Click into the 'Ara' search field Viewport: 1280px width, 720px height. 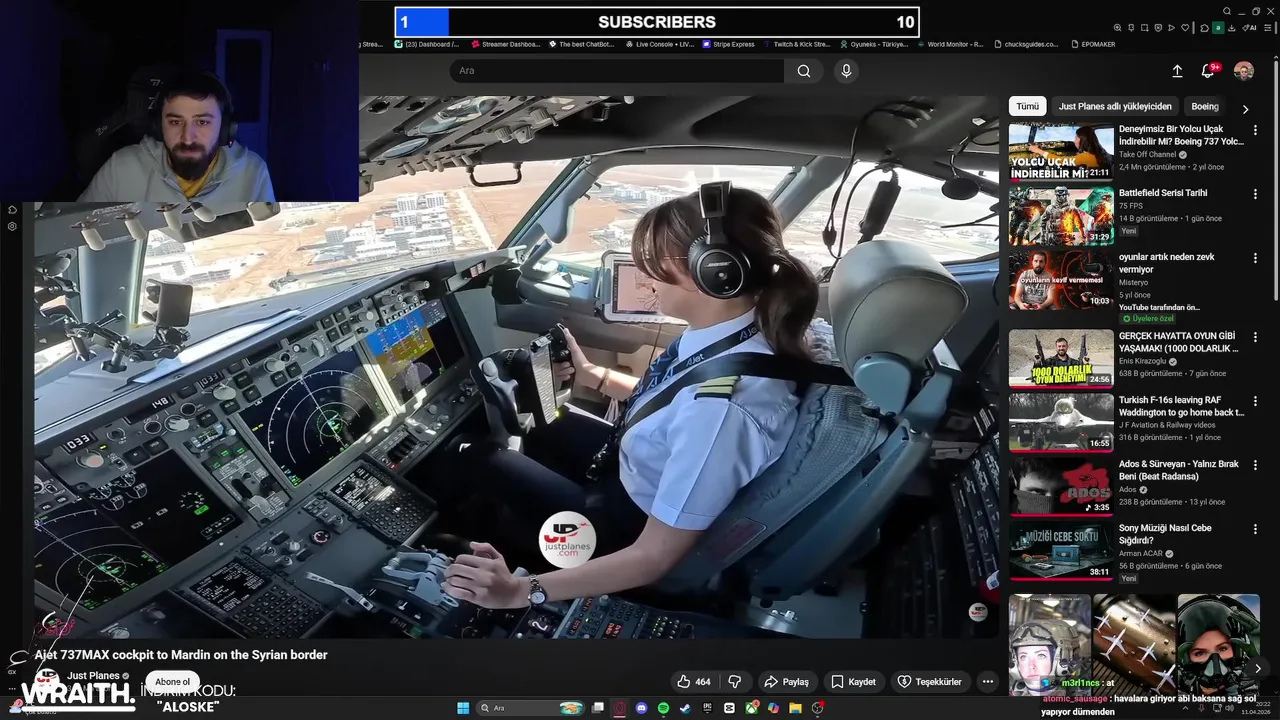(x=617, y=71)
